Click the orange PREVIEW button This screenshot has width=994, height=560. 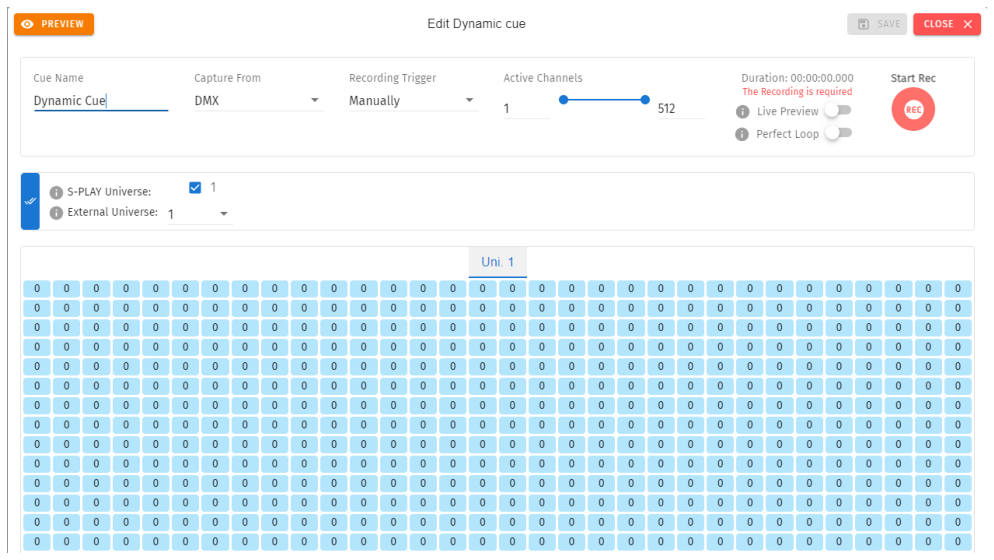click(x=54, y=24)
